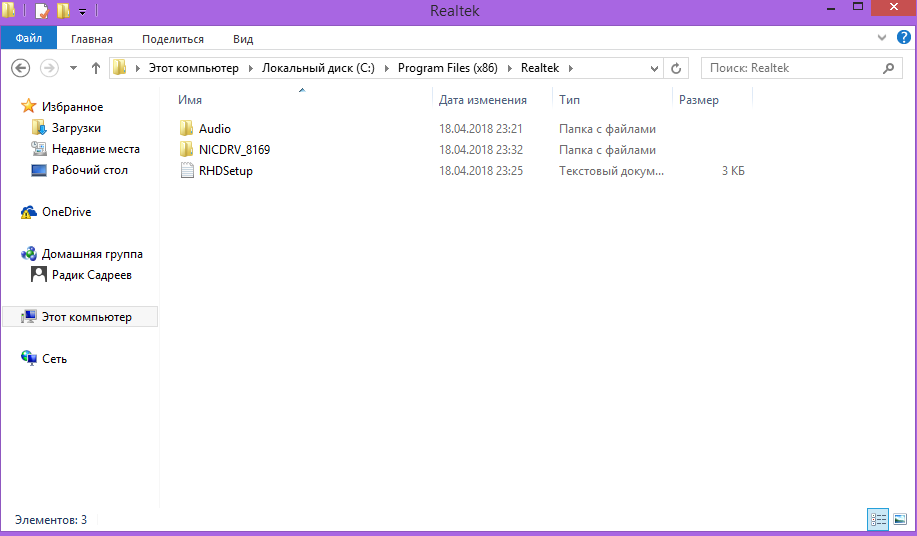This screenshot has height=536, width=917.
Task: Expand arrow after 'Локальный диск (C:)' breadcrumb
Action: pos(386,68)
